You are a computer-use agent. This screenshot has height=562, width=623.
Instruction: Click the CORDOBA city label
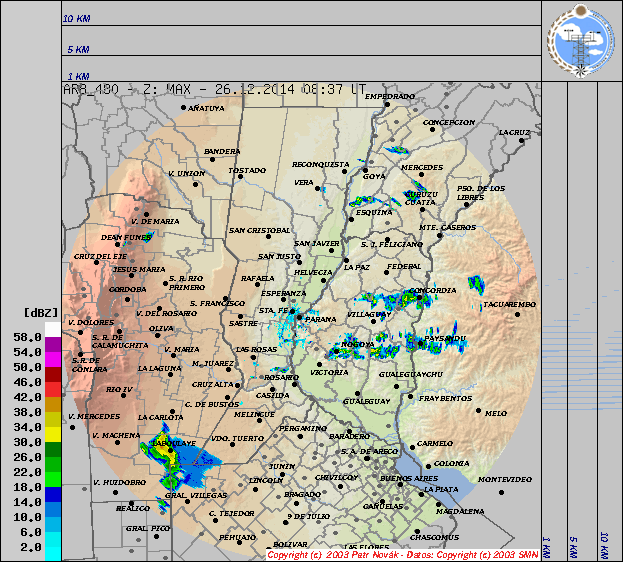point(128,290)
